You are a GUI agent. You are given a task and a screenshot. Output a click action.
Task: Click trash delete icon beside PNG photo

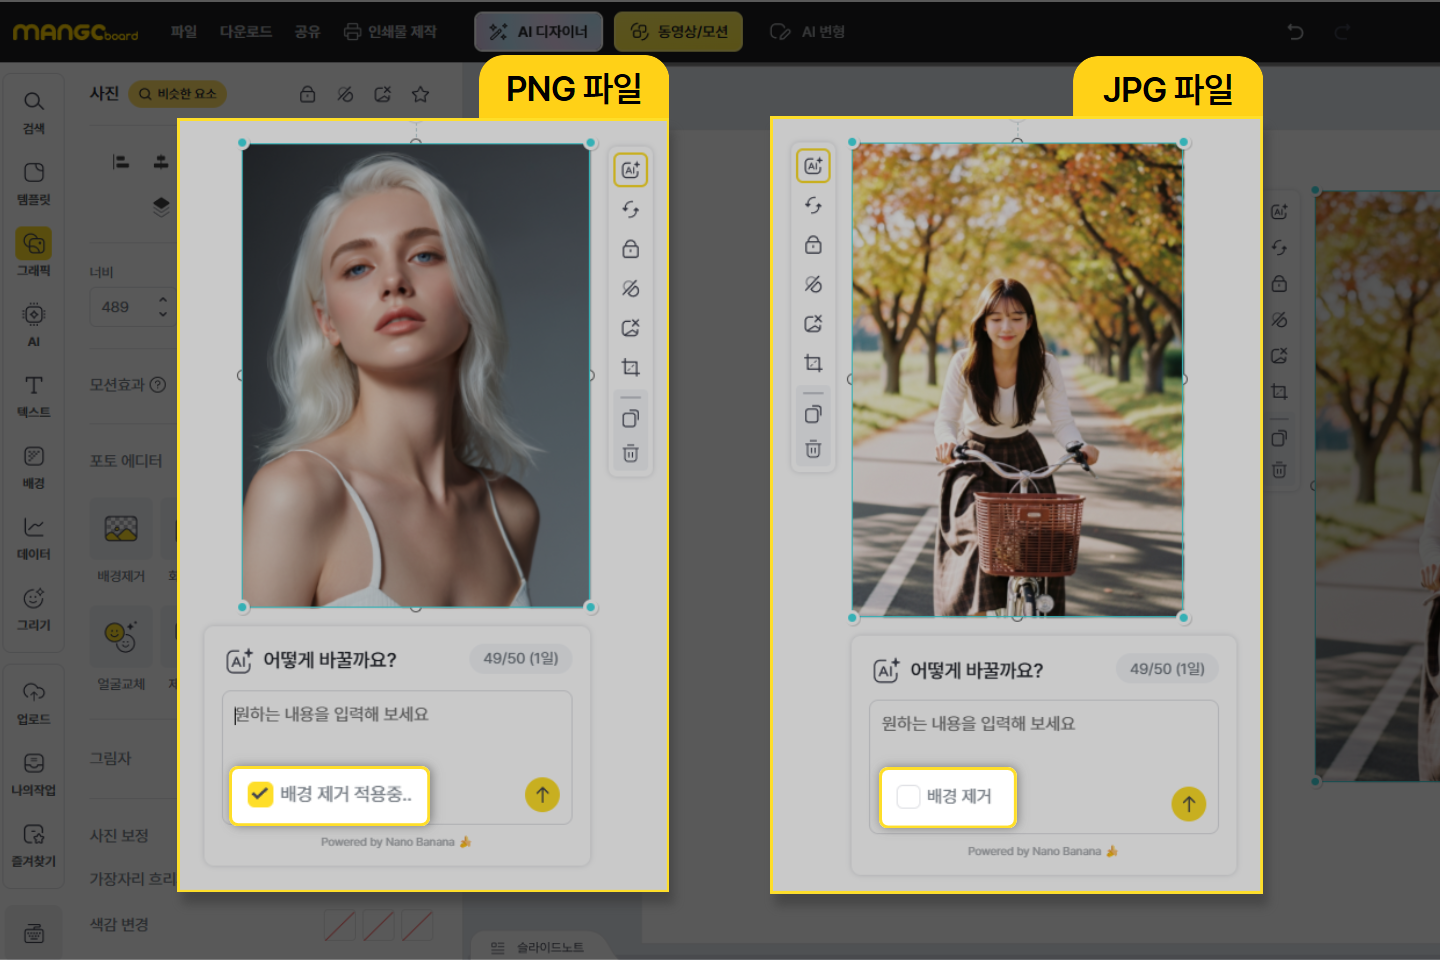pos(630,454)
